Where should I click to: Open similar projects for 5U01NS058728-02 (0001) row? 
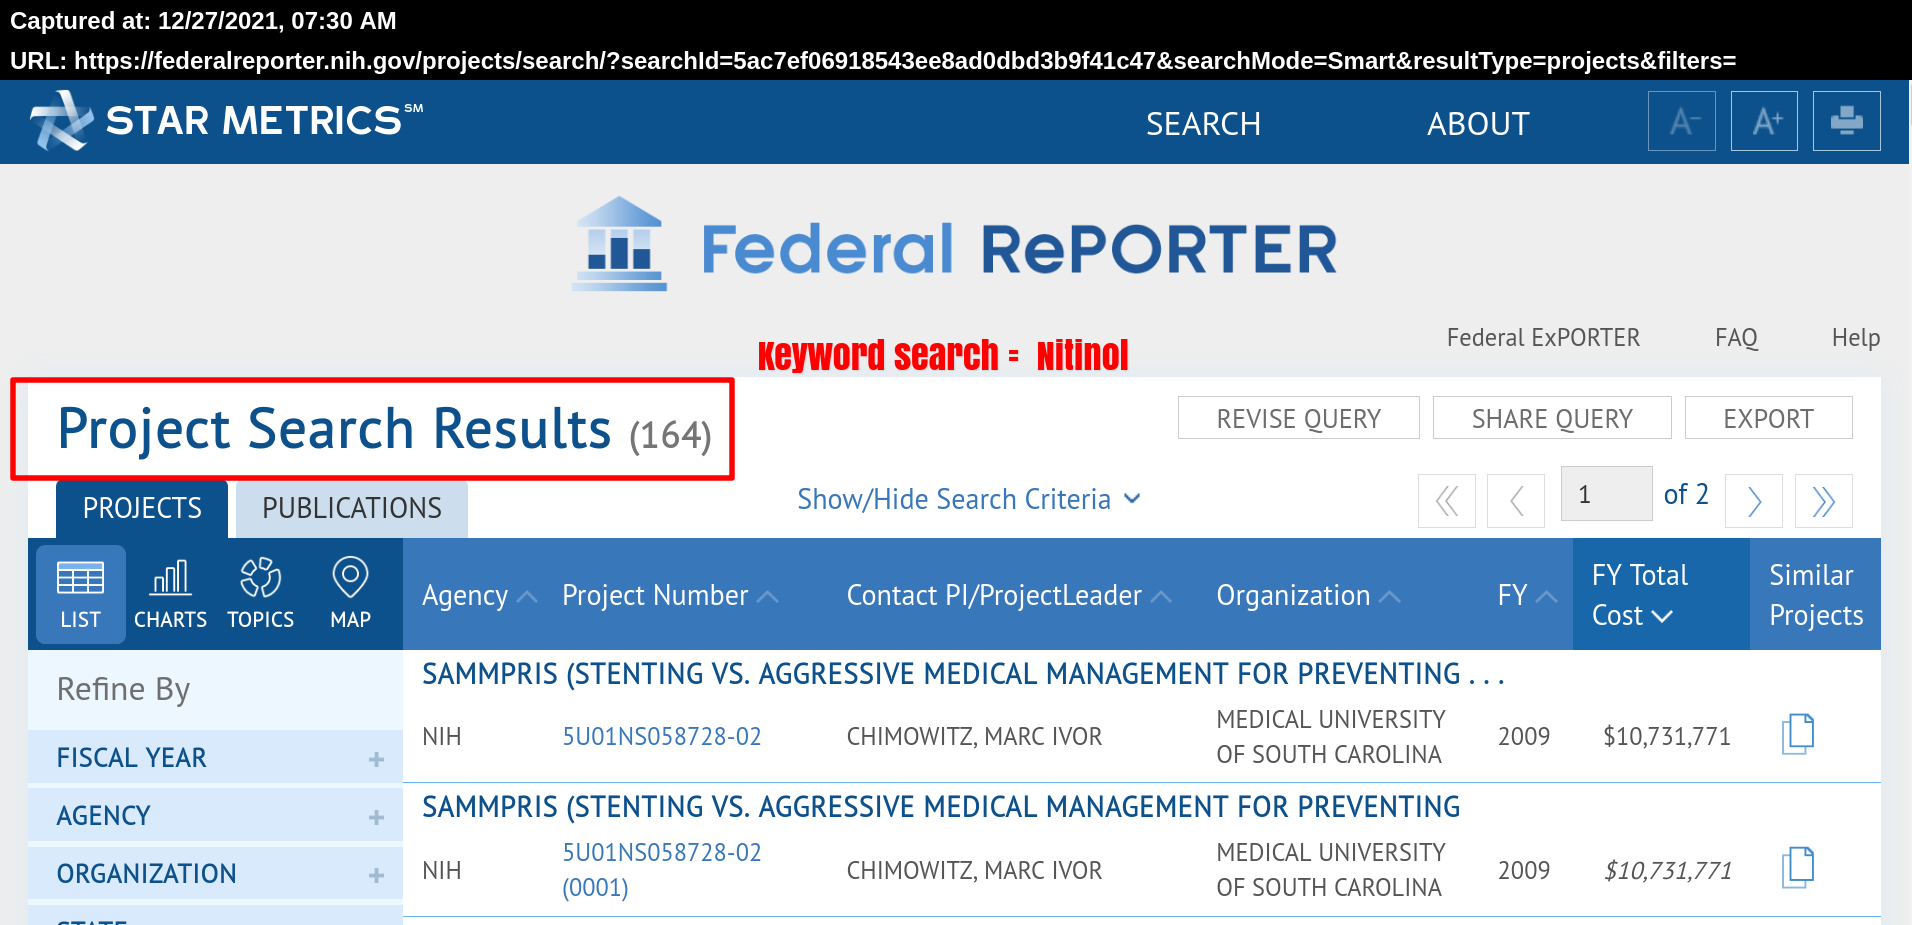pos(1798,867)
